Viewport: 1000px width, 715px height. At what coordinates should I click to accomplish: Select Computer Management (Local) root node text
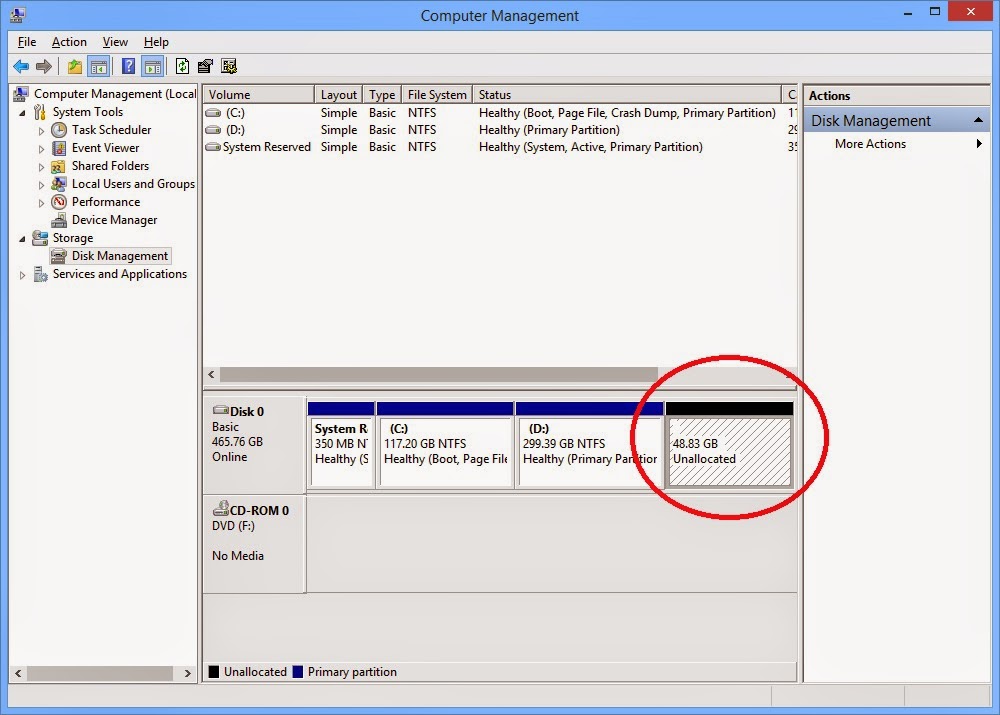pos(115,94)
